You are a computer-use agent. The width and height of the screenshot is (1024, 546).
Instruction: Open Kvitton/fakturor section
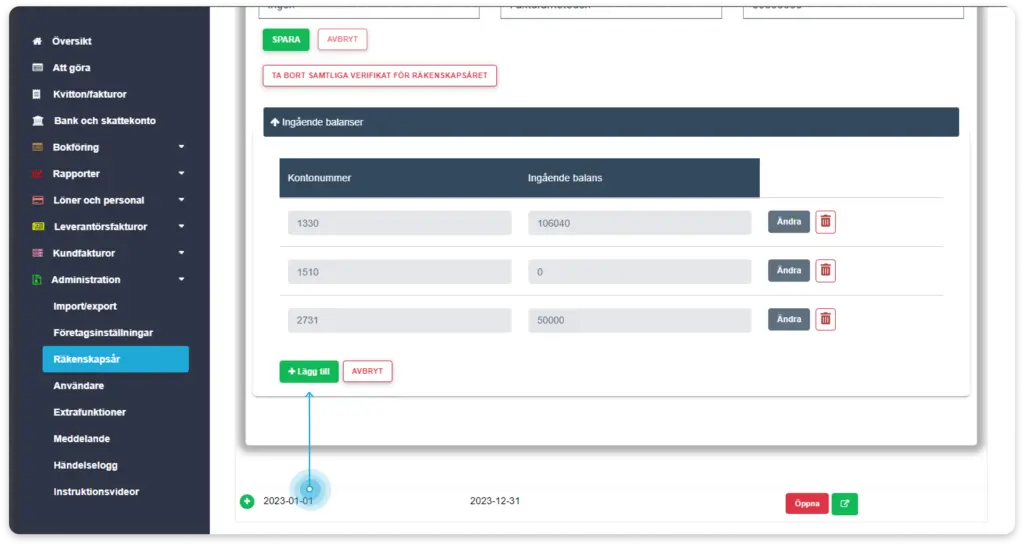pos(89,94)
